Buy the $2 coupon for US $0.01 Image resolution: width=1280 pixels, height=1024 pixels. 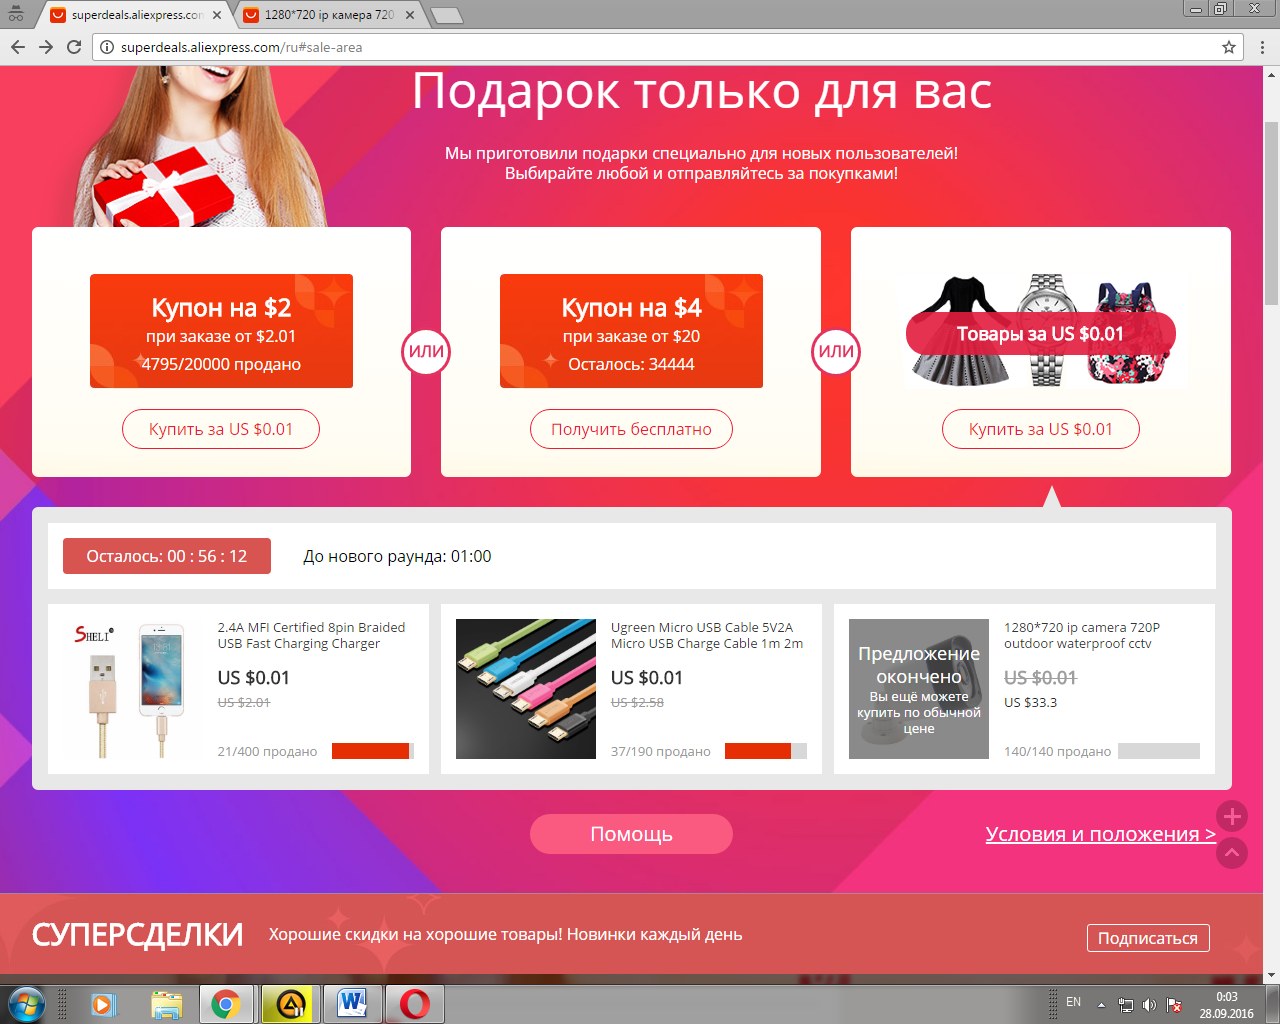[x=221, y=429]
